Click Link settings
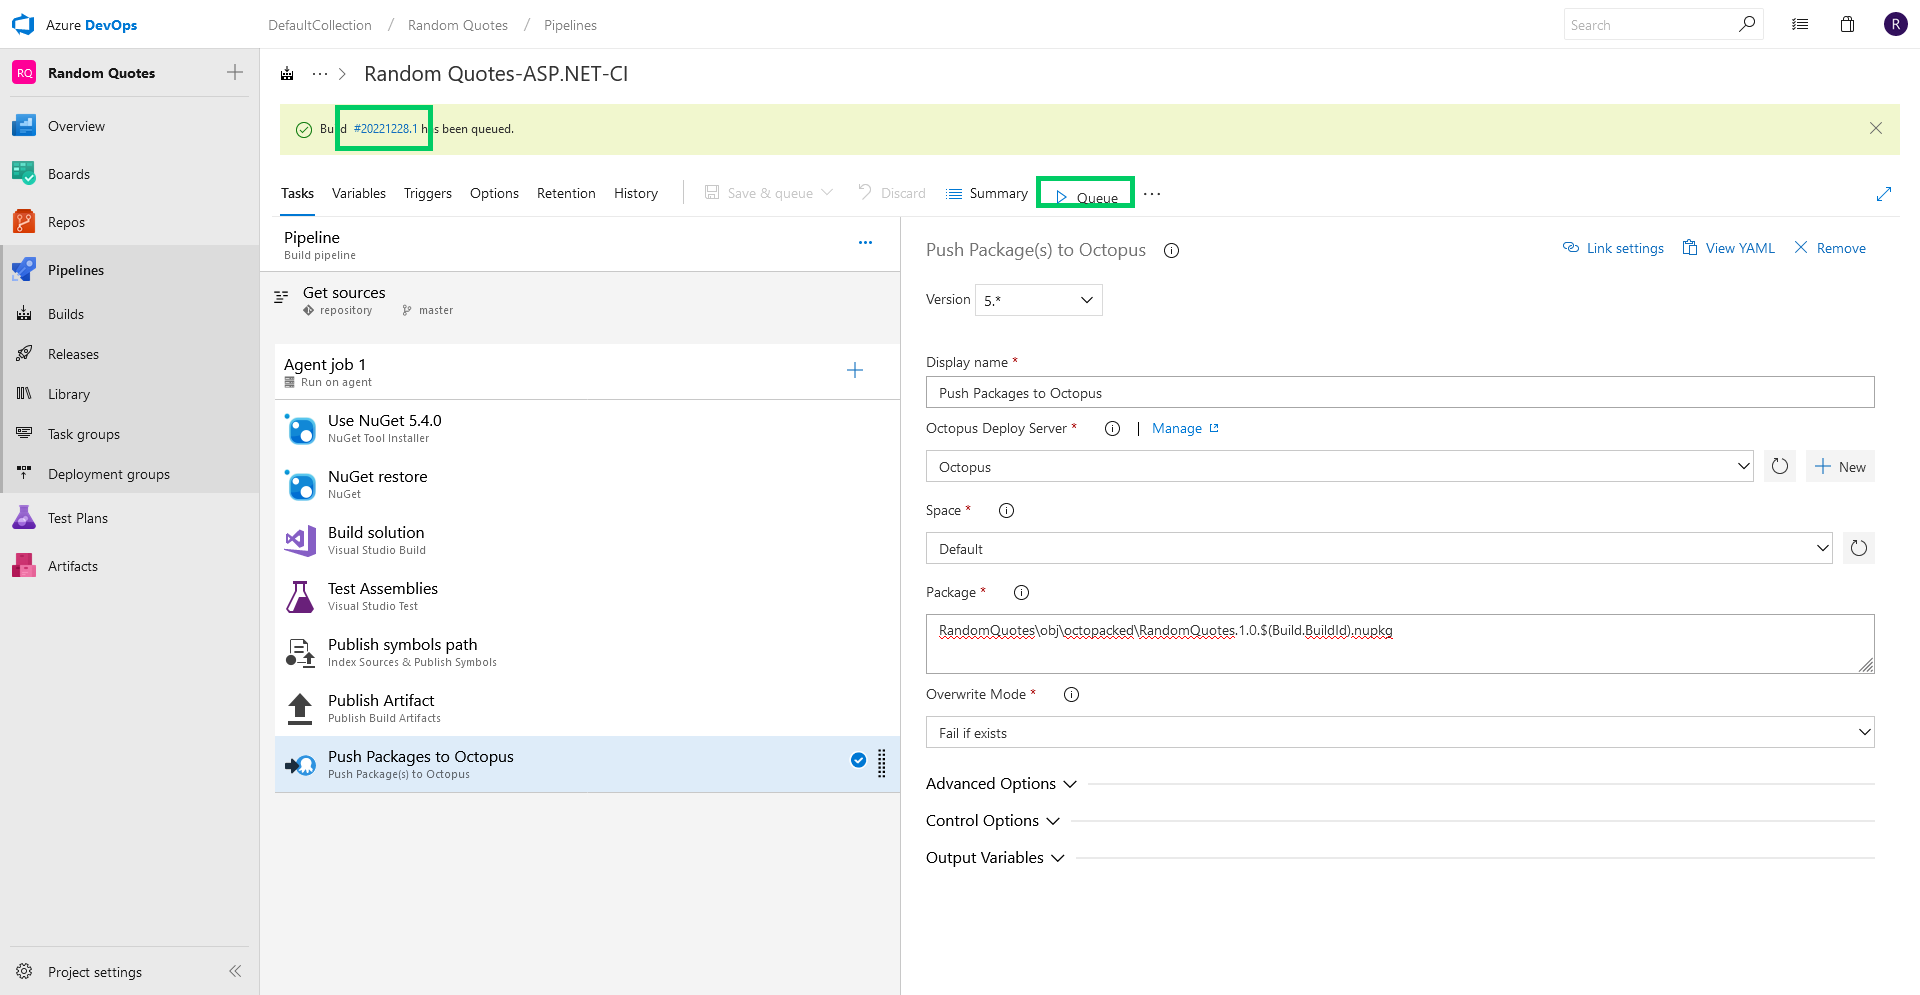This screenshot has width=1920, height=995. [1613, 248]
